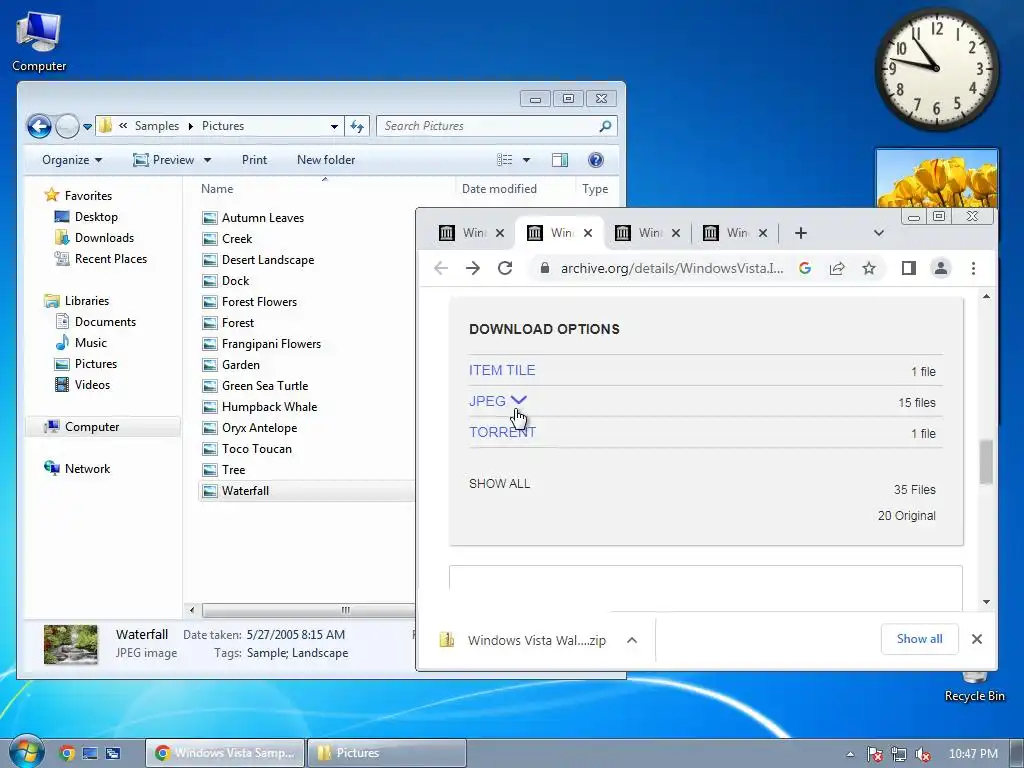Expand the Preview dropdown arrow
1024x768 pixels.
[207, 160]
